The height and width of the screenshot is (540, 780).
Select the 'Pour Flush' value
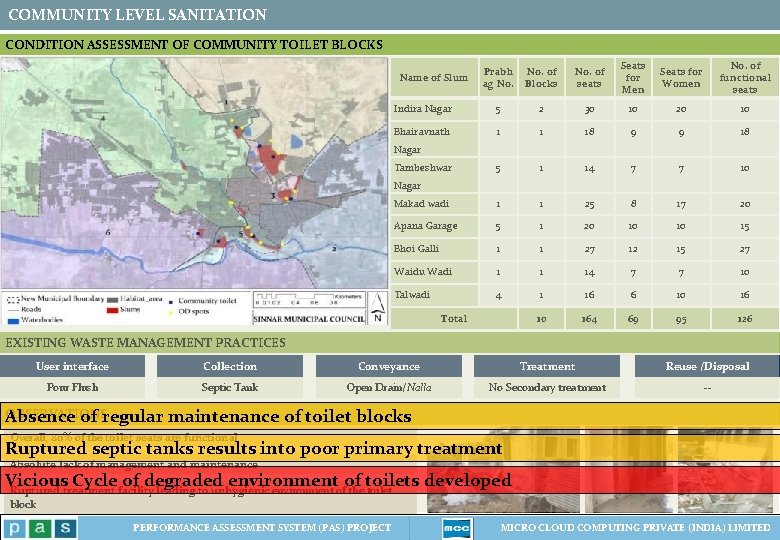(x=72, y=387)
